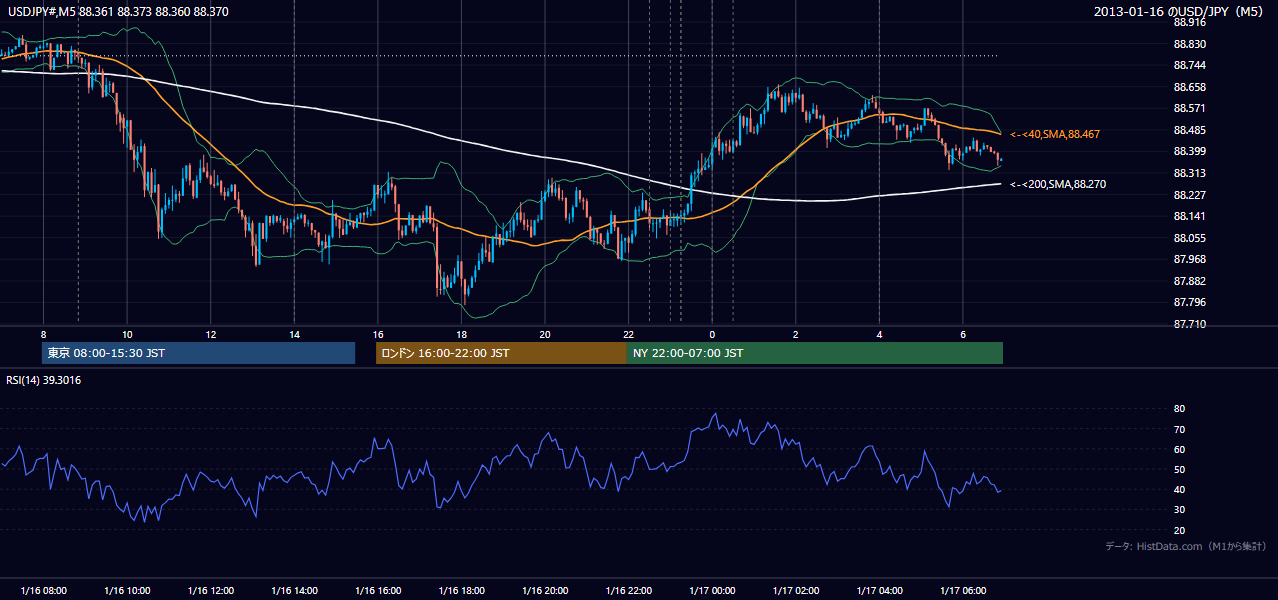Select the 40 SMA 88.467 label
Image resolution: width=1278 pixels, height=600 pixels.
[x=1057, y=134]
